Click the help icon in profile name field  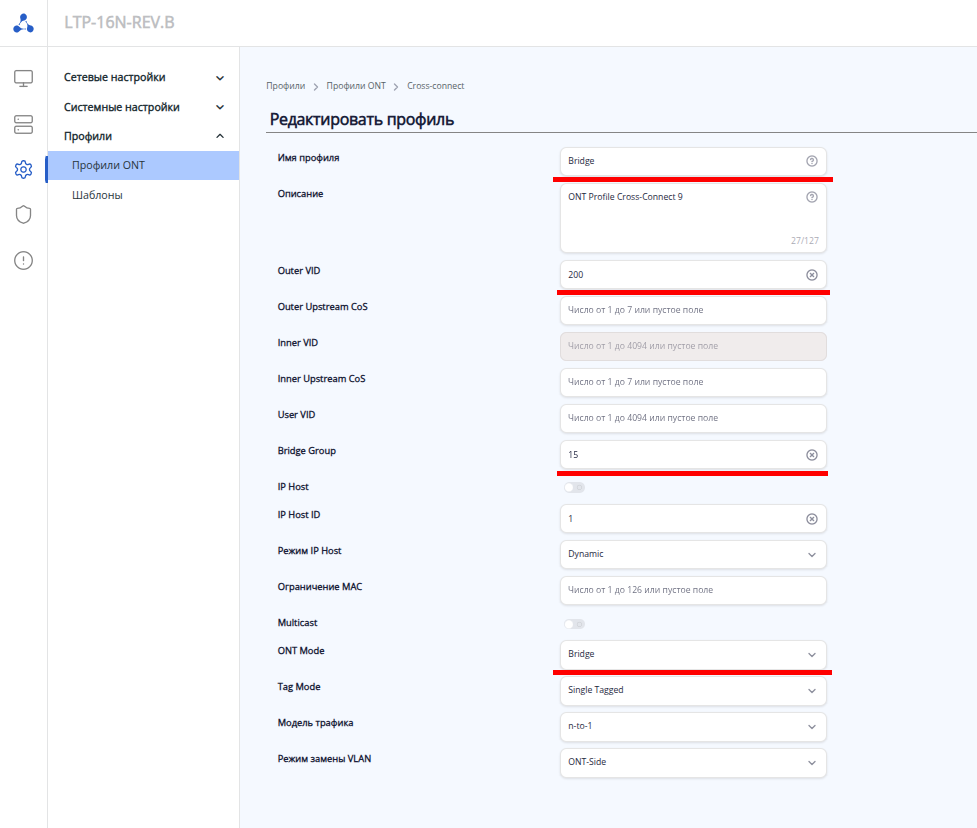(811, 161)
